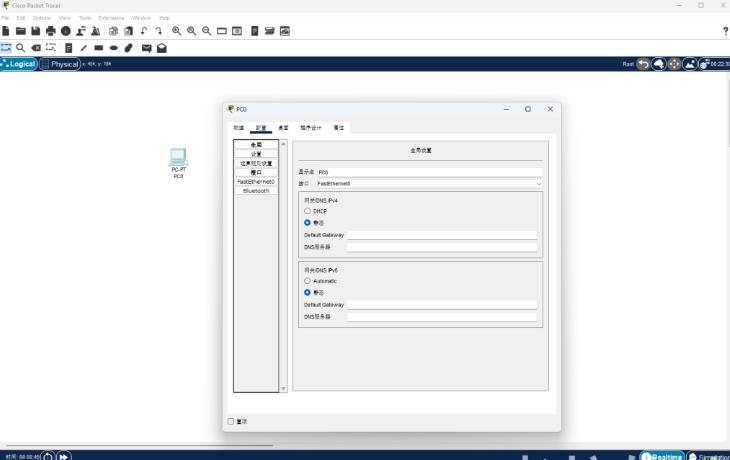Click the Power Cycle Devices icon
The image size is (730, 460).
coord(47,456)
